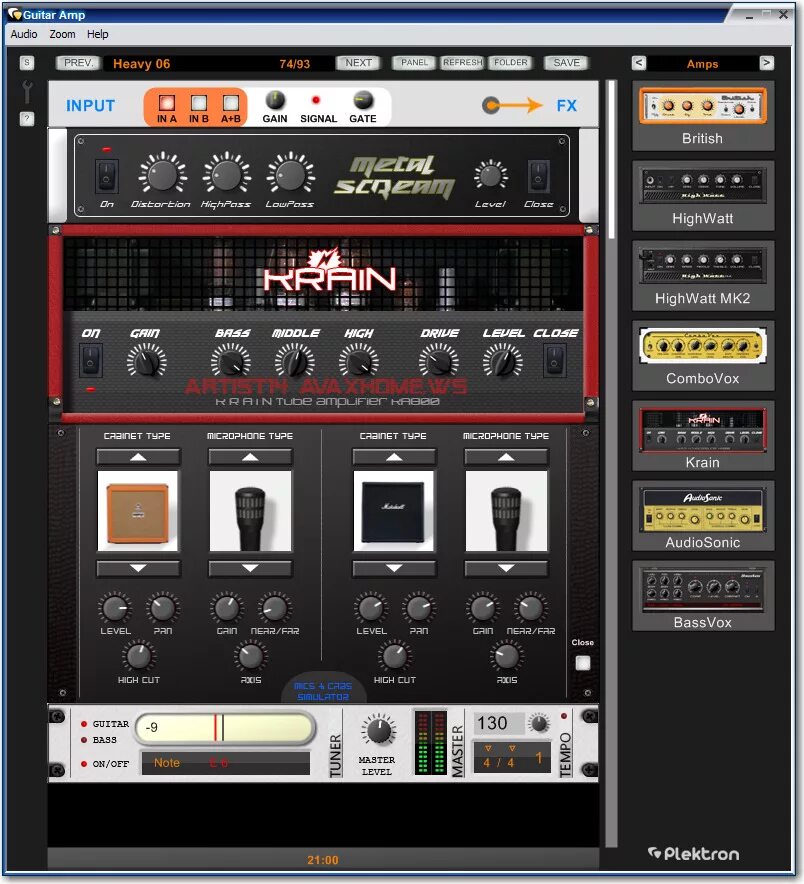The image size is (804, 884).
Task: Click the PANEL button
Action: pos(414,63)
